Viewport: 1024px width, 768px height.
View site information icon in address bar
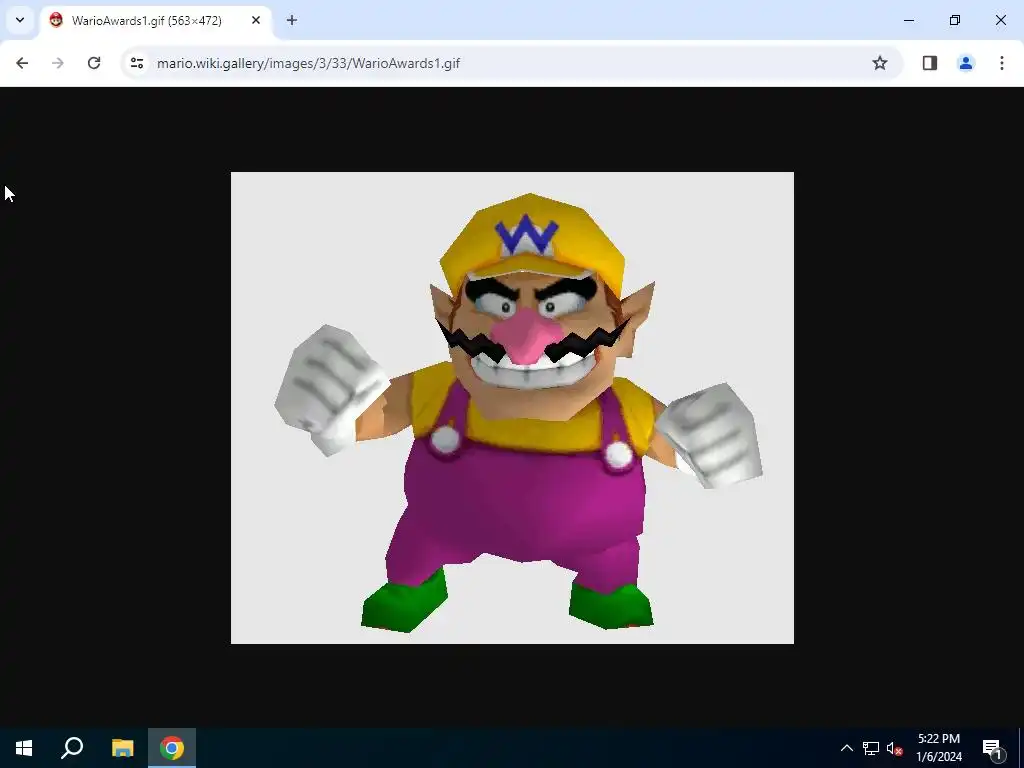point(136,63)
